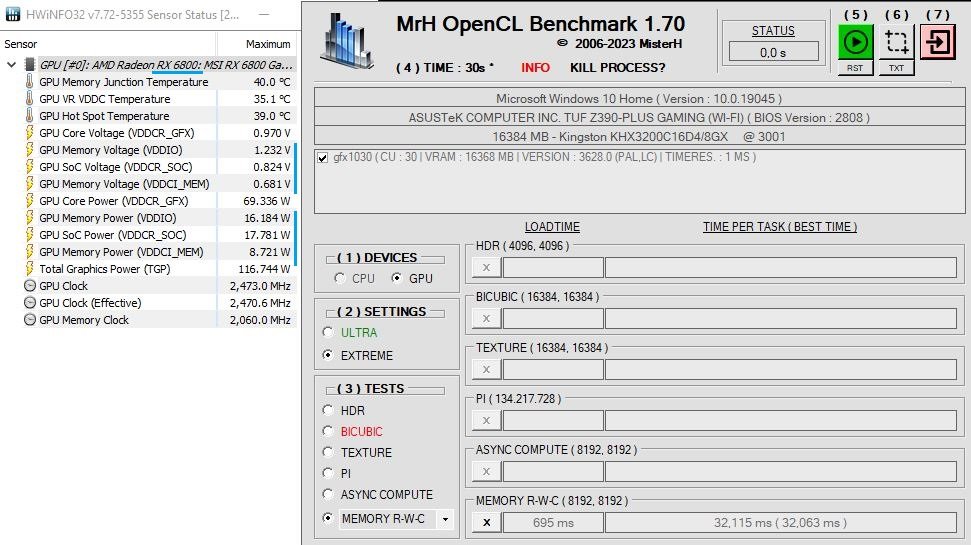
Task: Click the 2,473.0 MHz GPU Clock value
Action: pos(260,286)
